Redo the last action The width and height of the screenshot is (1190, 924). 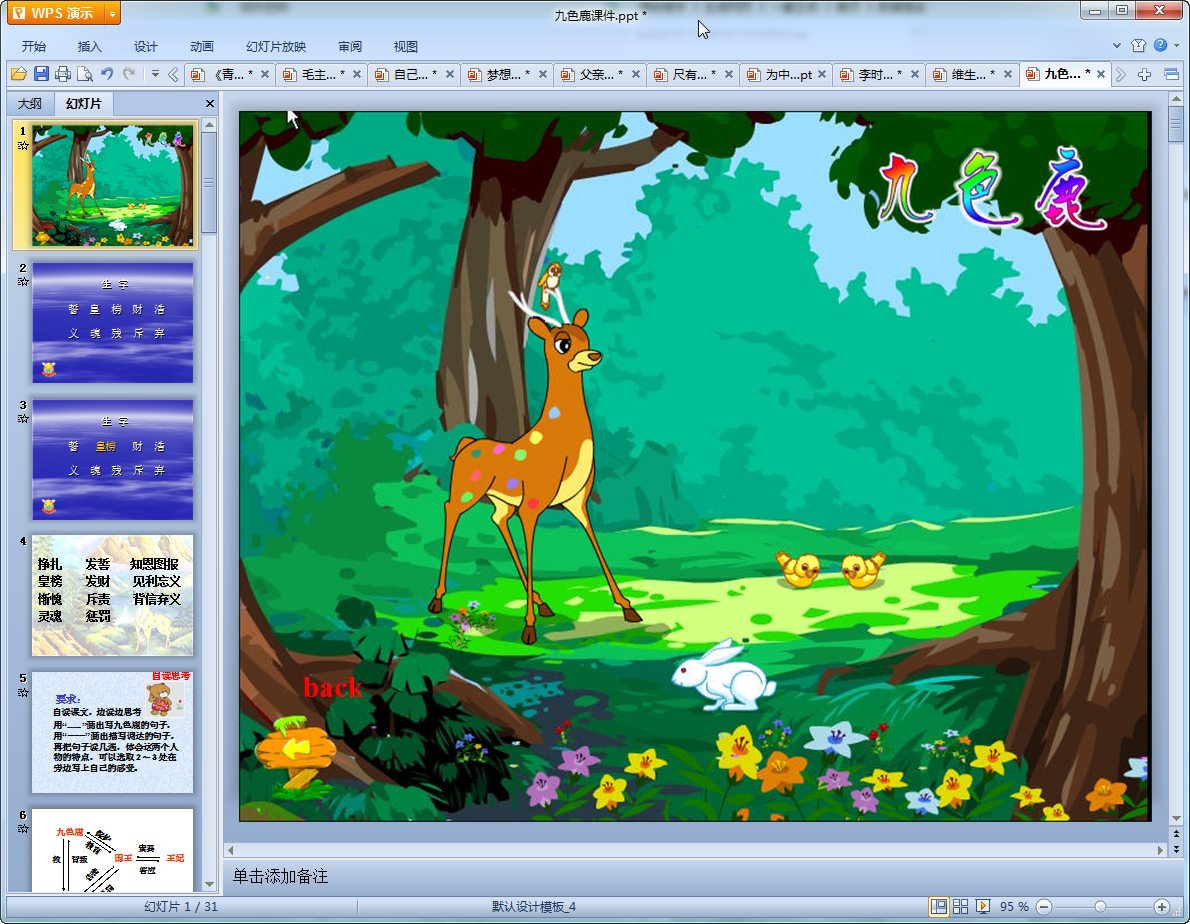[x=129, y=74]
